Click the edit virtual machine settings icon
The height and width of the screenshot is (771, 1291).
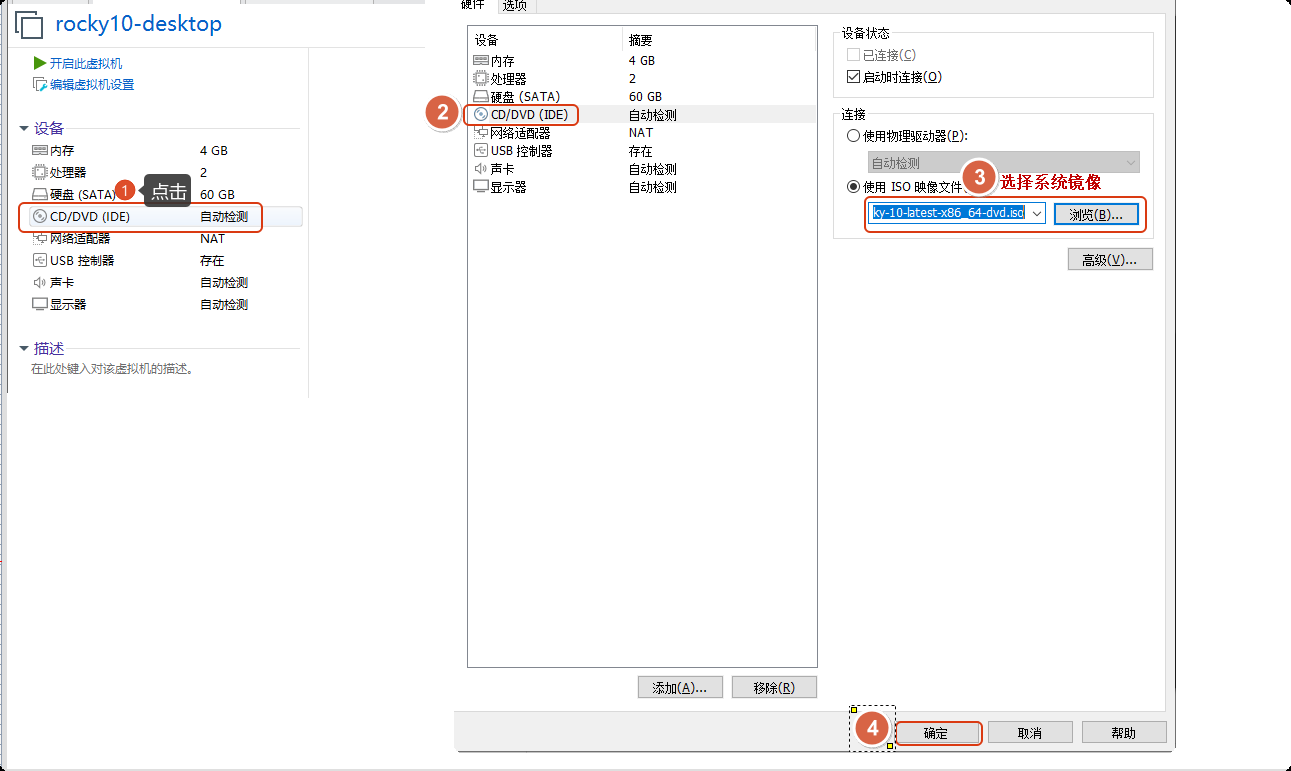click(40, 85)
